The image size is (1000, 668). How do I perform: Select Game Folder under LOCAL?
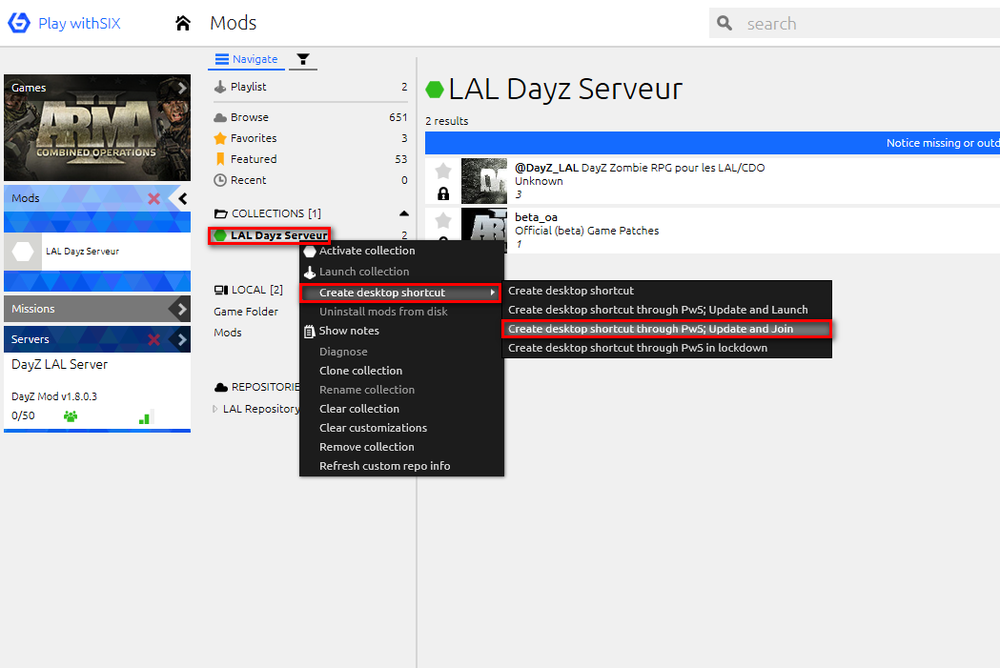click(x=246, y=311)
